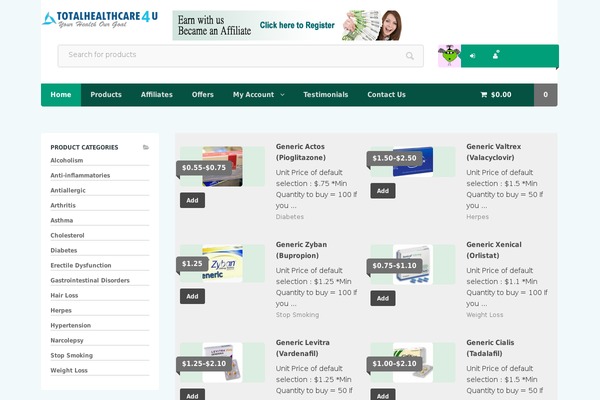Select the Anti-inflammatories category
Viewport: 600px width, 400px height.
point(80,175)
